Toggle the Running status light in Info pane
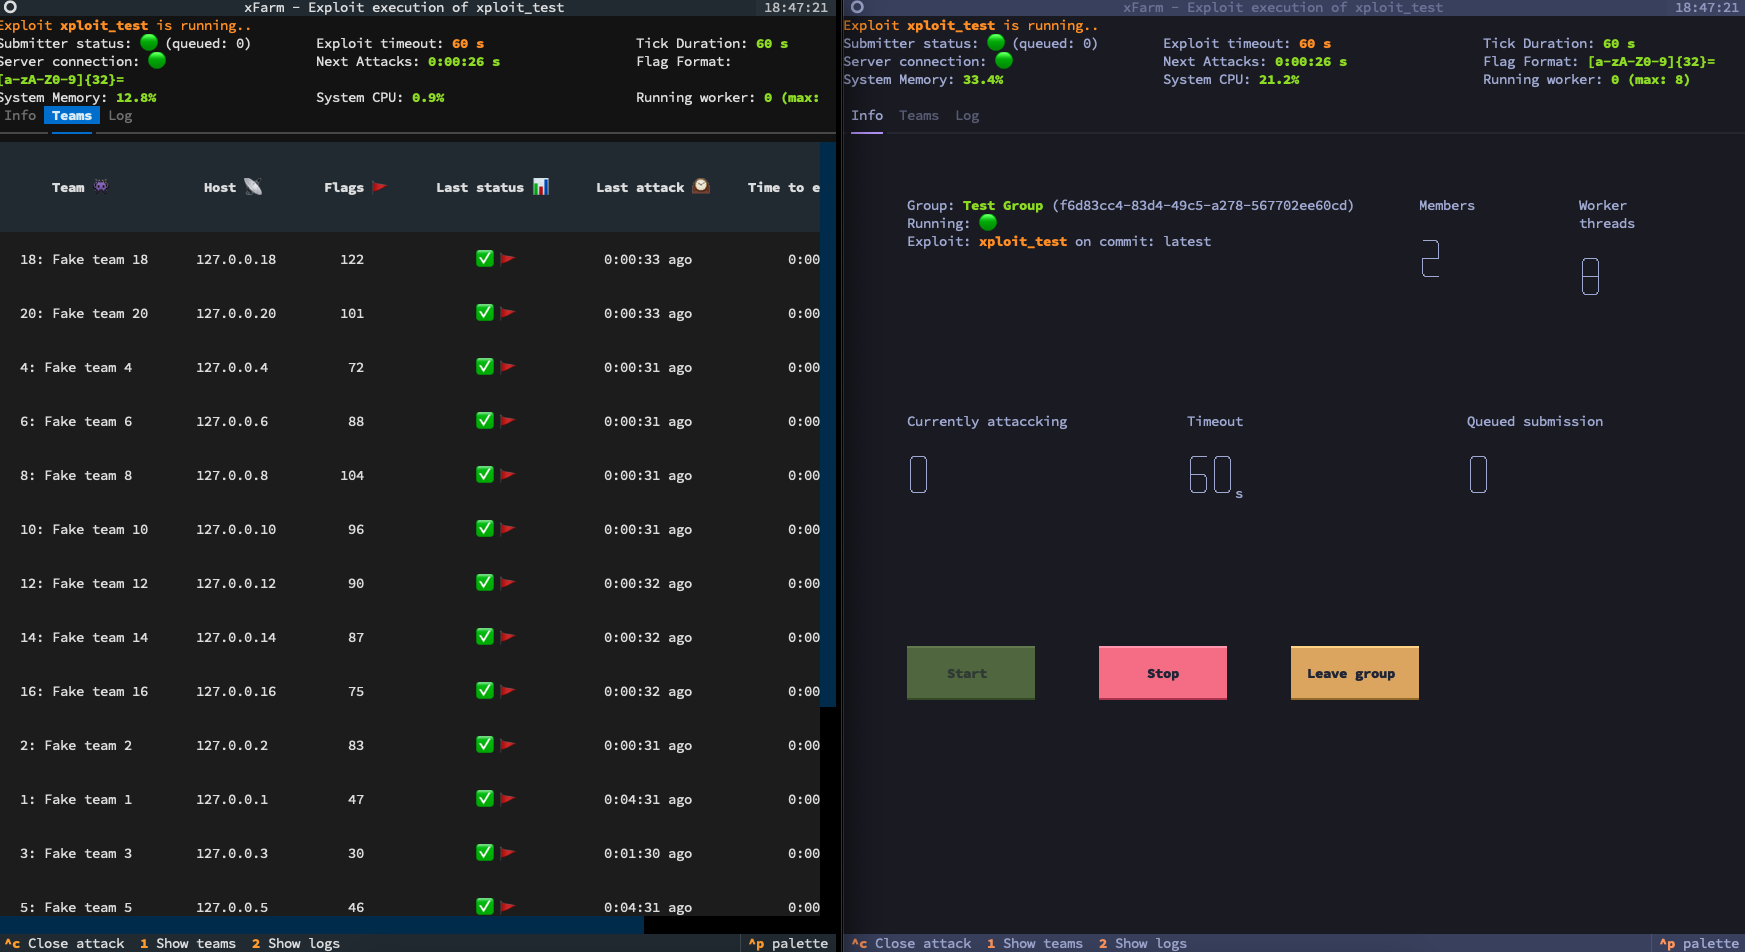 [x=987, y=223]
